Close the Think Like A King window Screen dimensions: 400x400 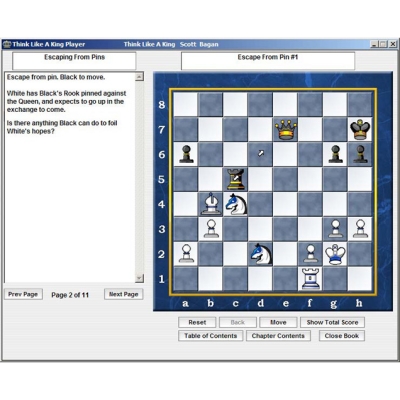[393, 44]
